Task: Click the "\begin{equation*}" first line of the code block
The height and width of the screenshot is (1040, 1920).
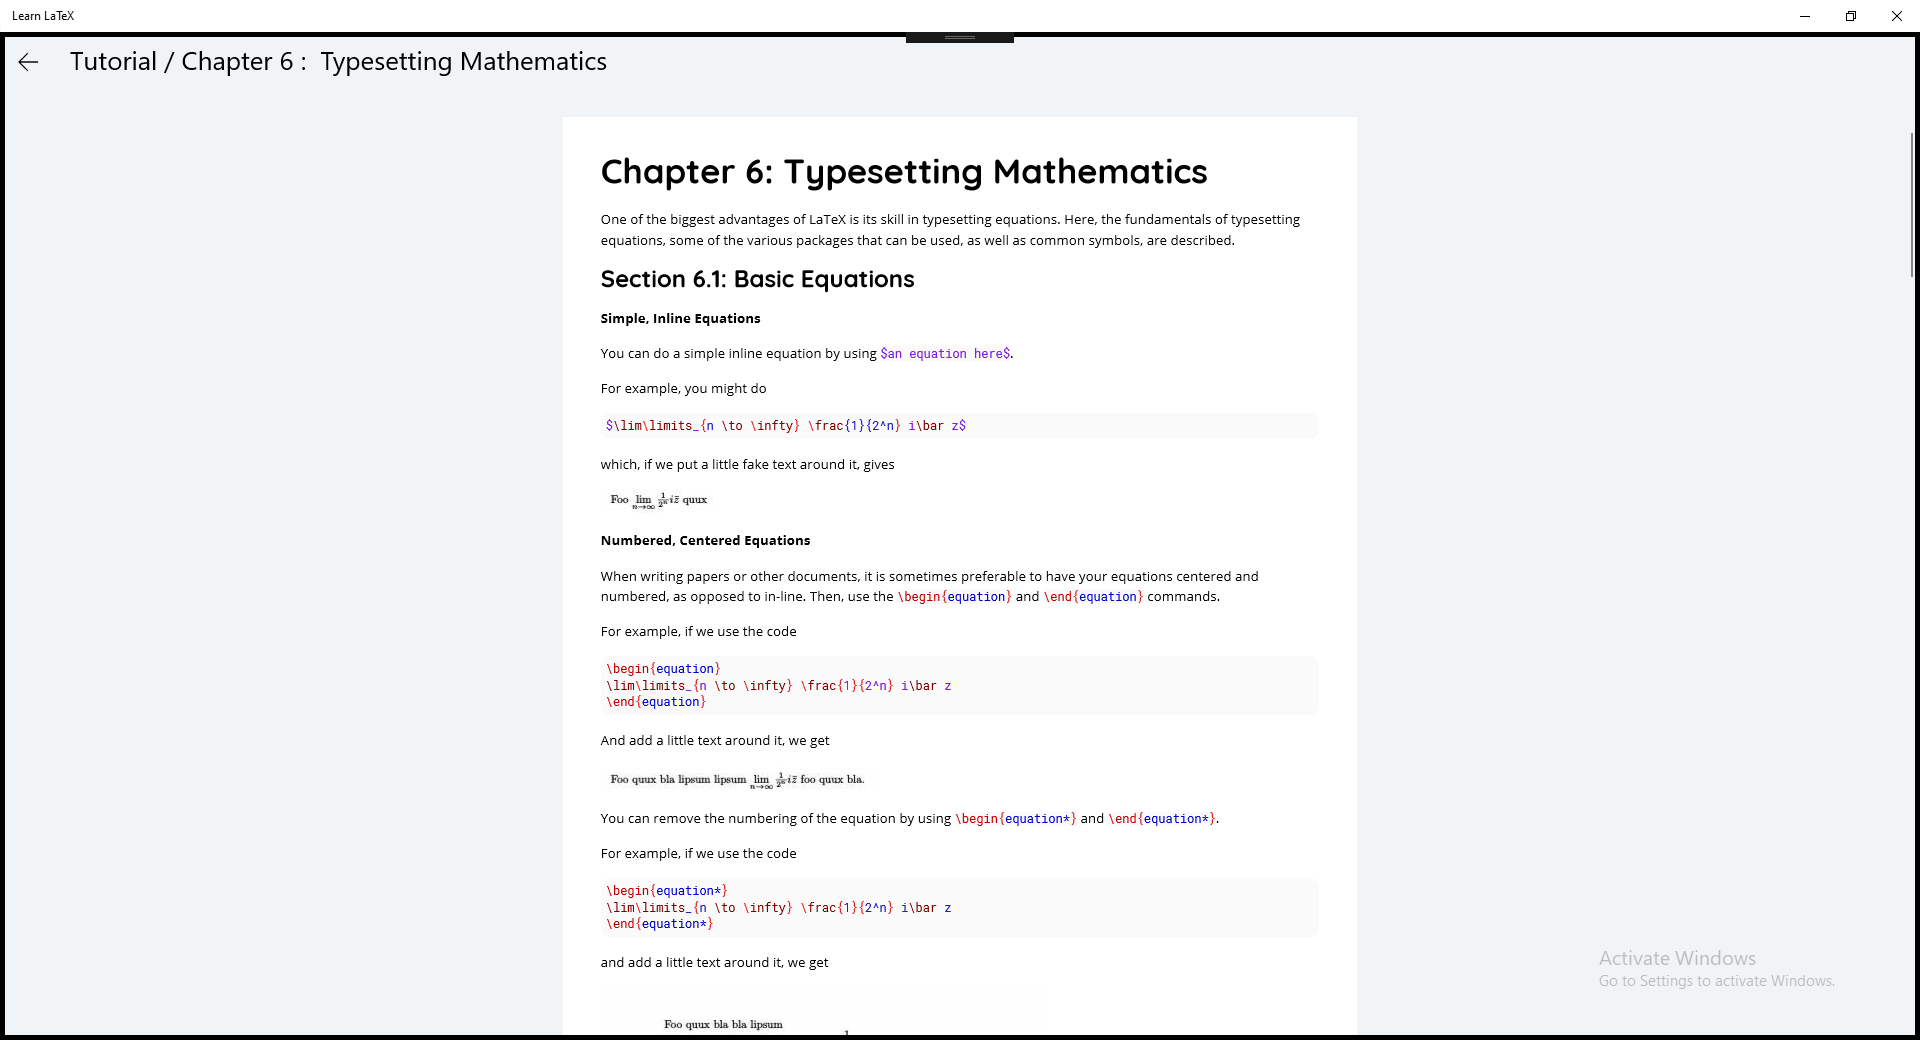Action: (x=666, y=891)
